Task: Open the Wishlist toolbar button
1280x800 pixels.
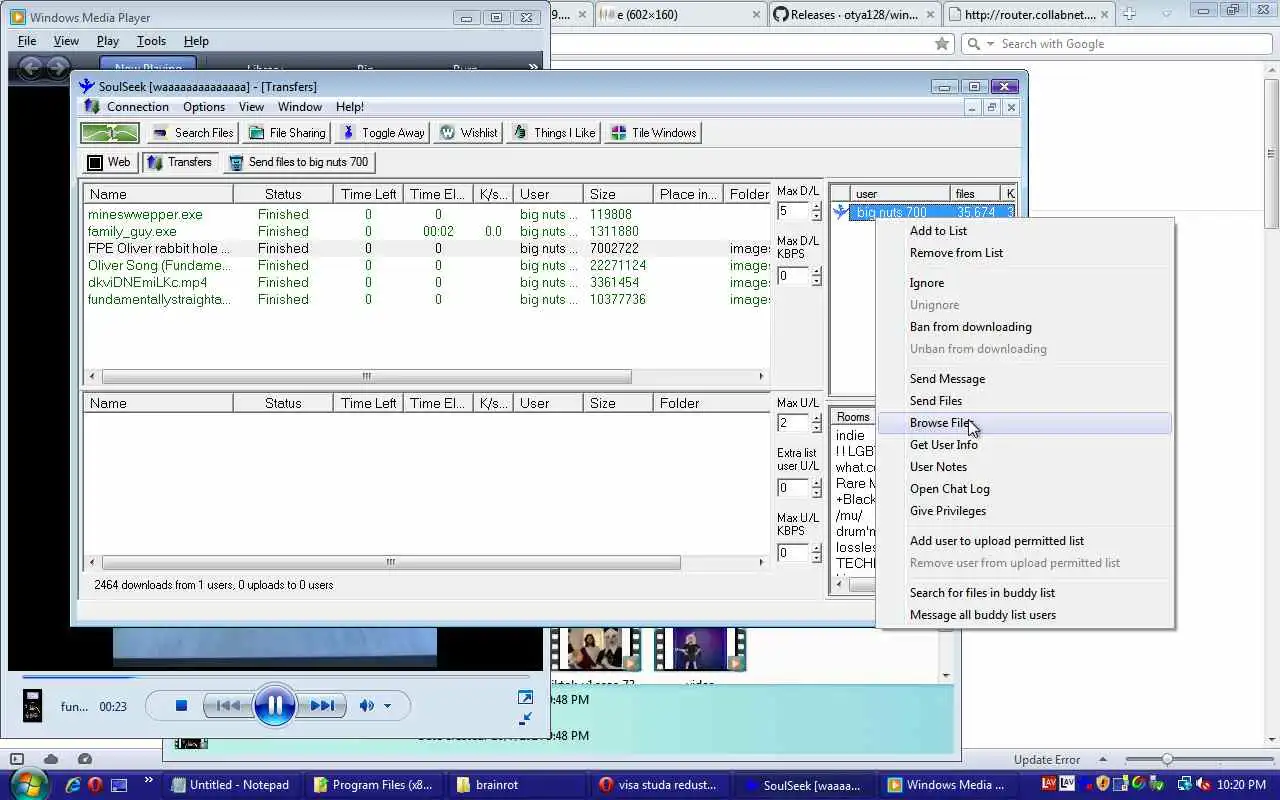Action: 469,133
